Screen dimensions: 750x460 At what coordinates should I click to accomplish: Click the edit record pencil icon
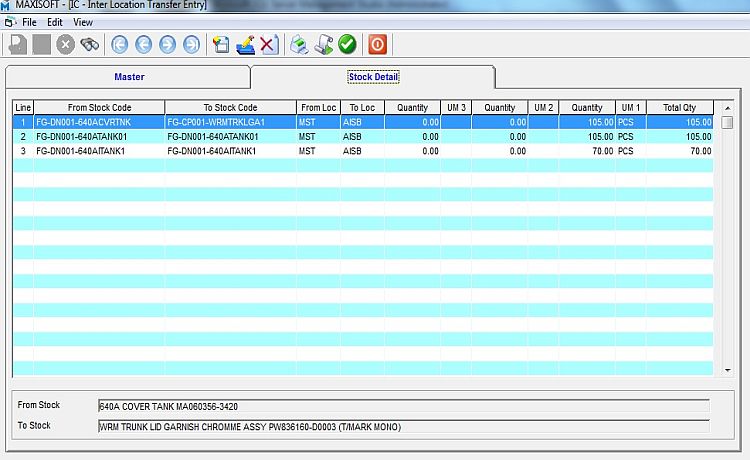click(245, 44)
